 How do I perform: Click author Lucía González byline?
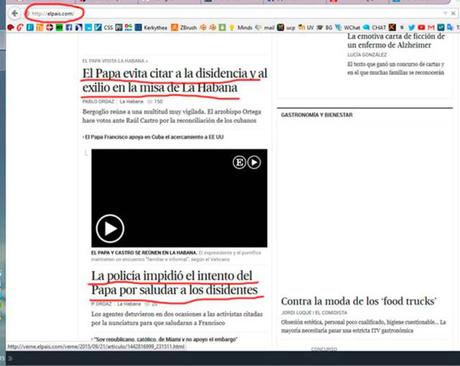367,55
